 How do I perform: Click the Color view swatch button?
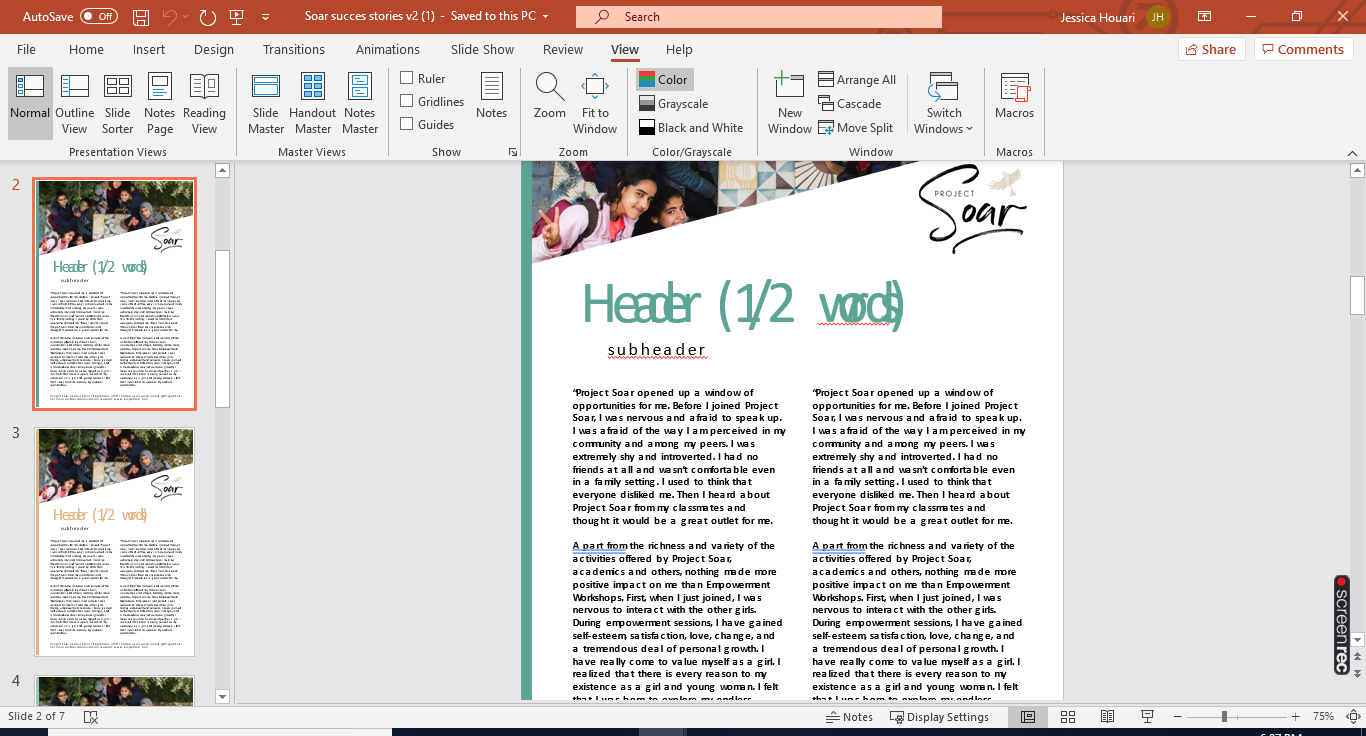pyautogui.click(x=663, y=80)
